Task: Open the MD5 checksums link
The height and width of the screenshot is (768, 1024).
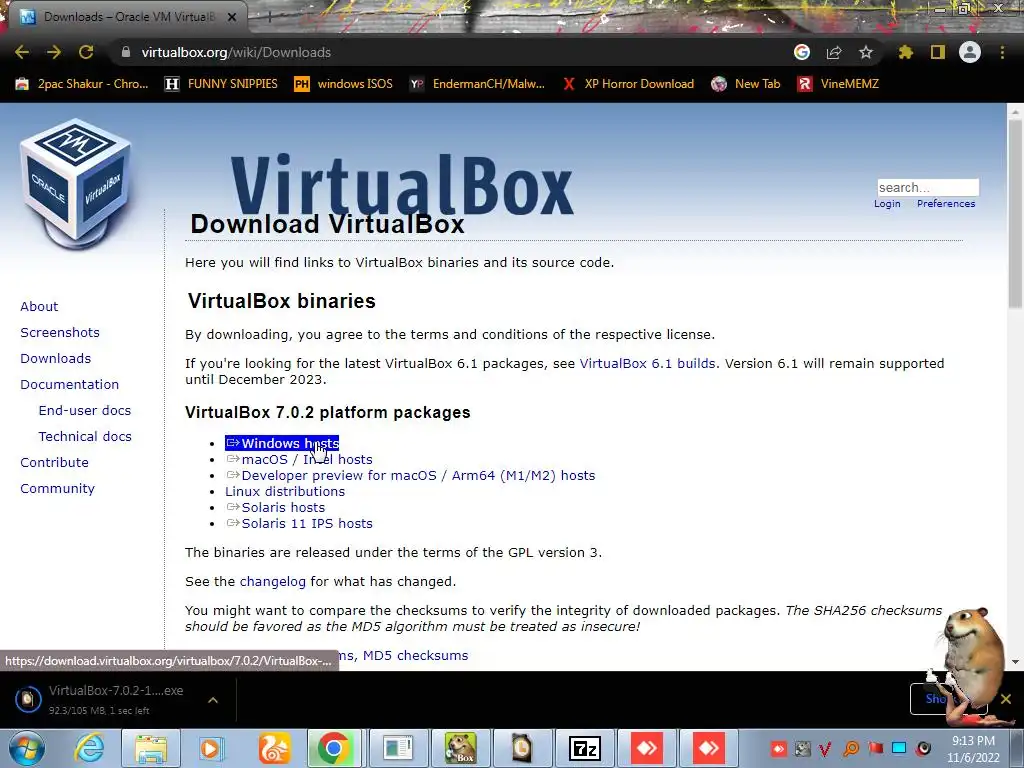Action: [x=415, y=656]
